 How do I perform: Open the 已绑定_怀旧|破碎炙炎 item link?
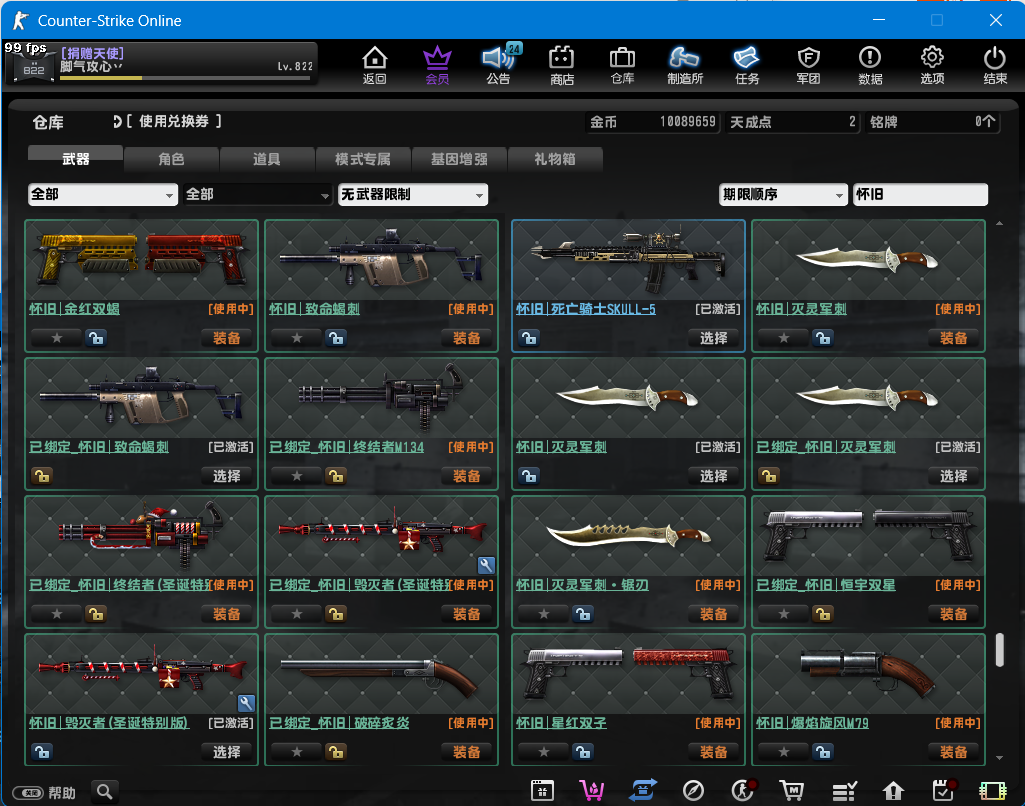click(x=339, y=723)
